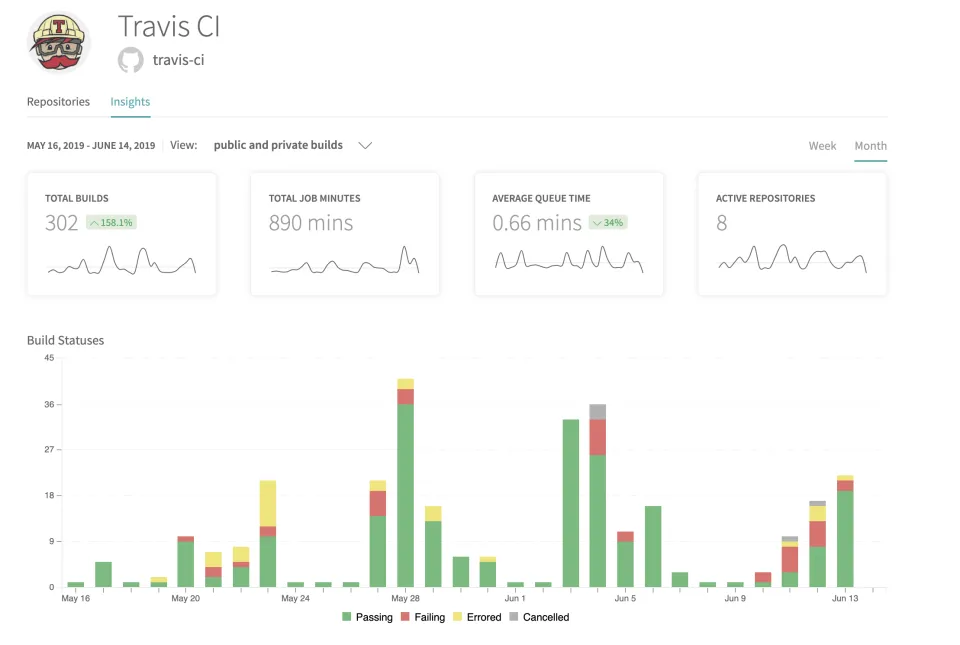Click the Total Job Minutes sparkline

(x=345, y=259)
